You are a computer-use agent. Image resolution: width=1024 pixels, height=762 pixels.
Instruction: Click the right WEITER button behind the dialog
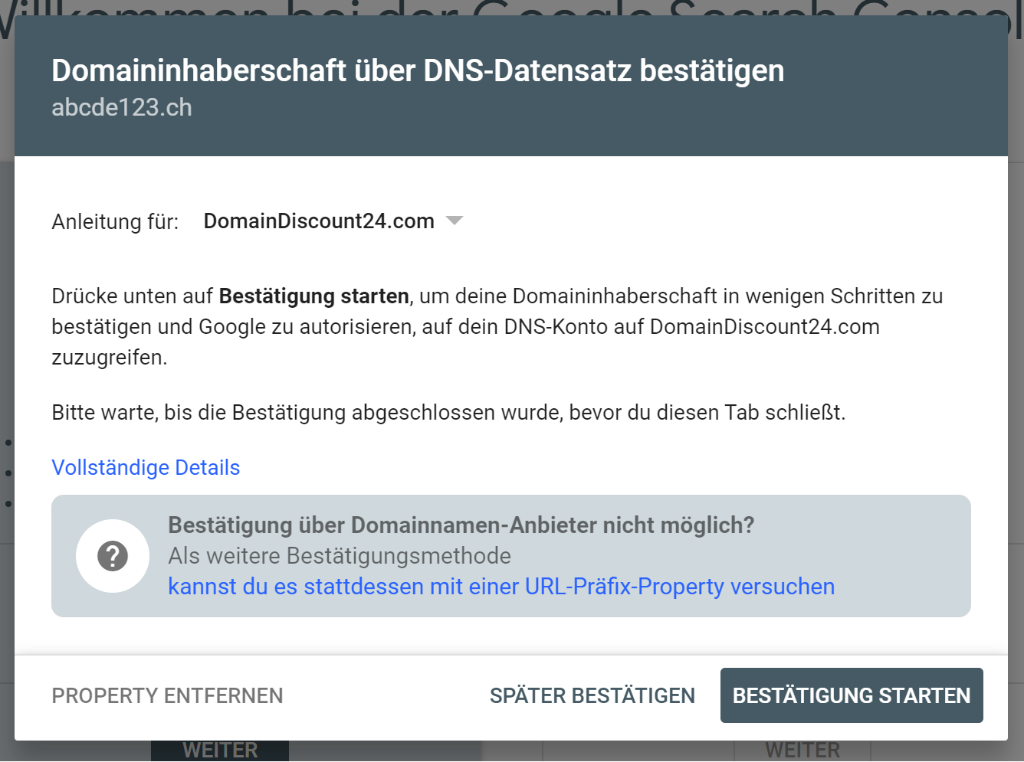(803, 750)
